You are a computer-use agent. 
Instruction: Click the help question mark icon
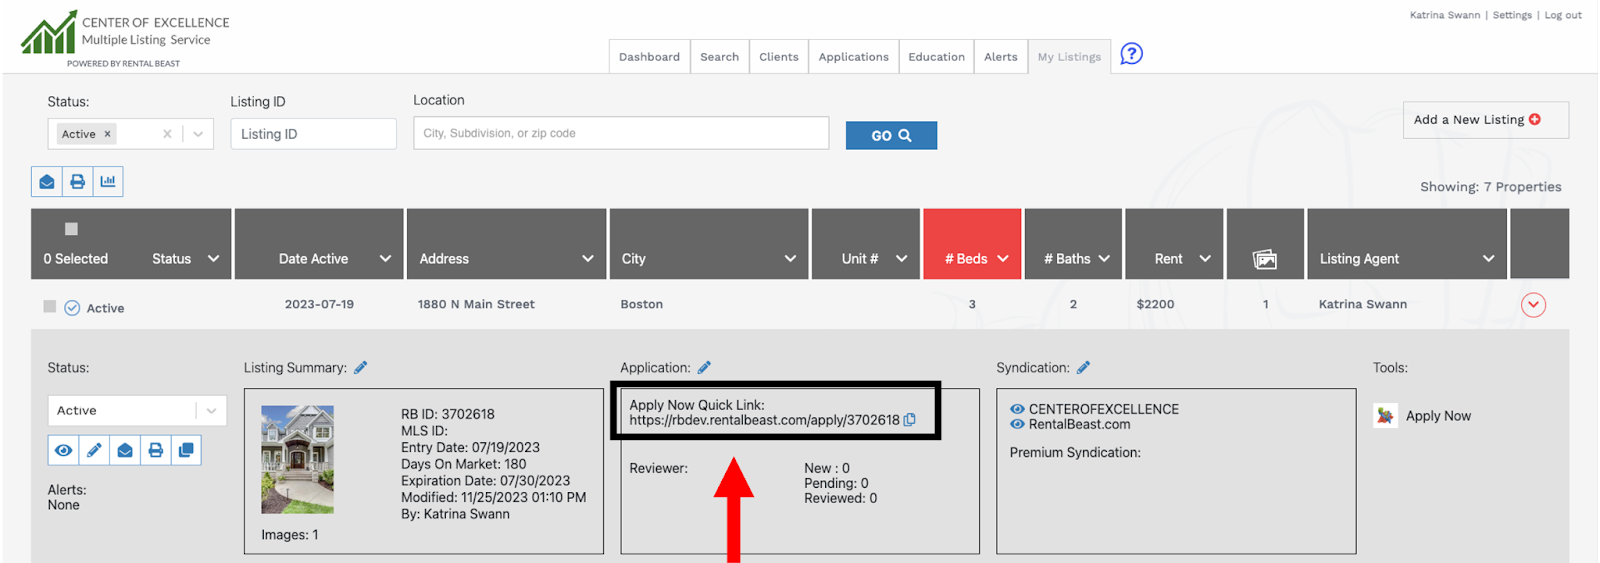tap(1131, 54)
